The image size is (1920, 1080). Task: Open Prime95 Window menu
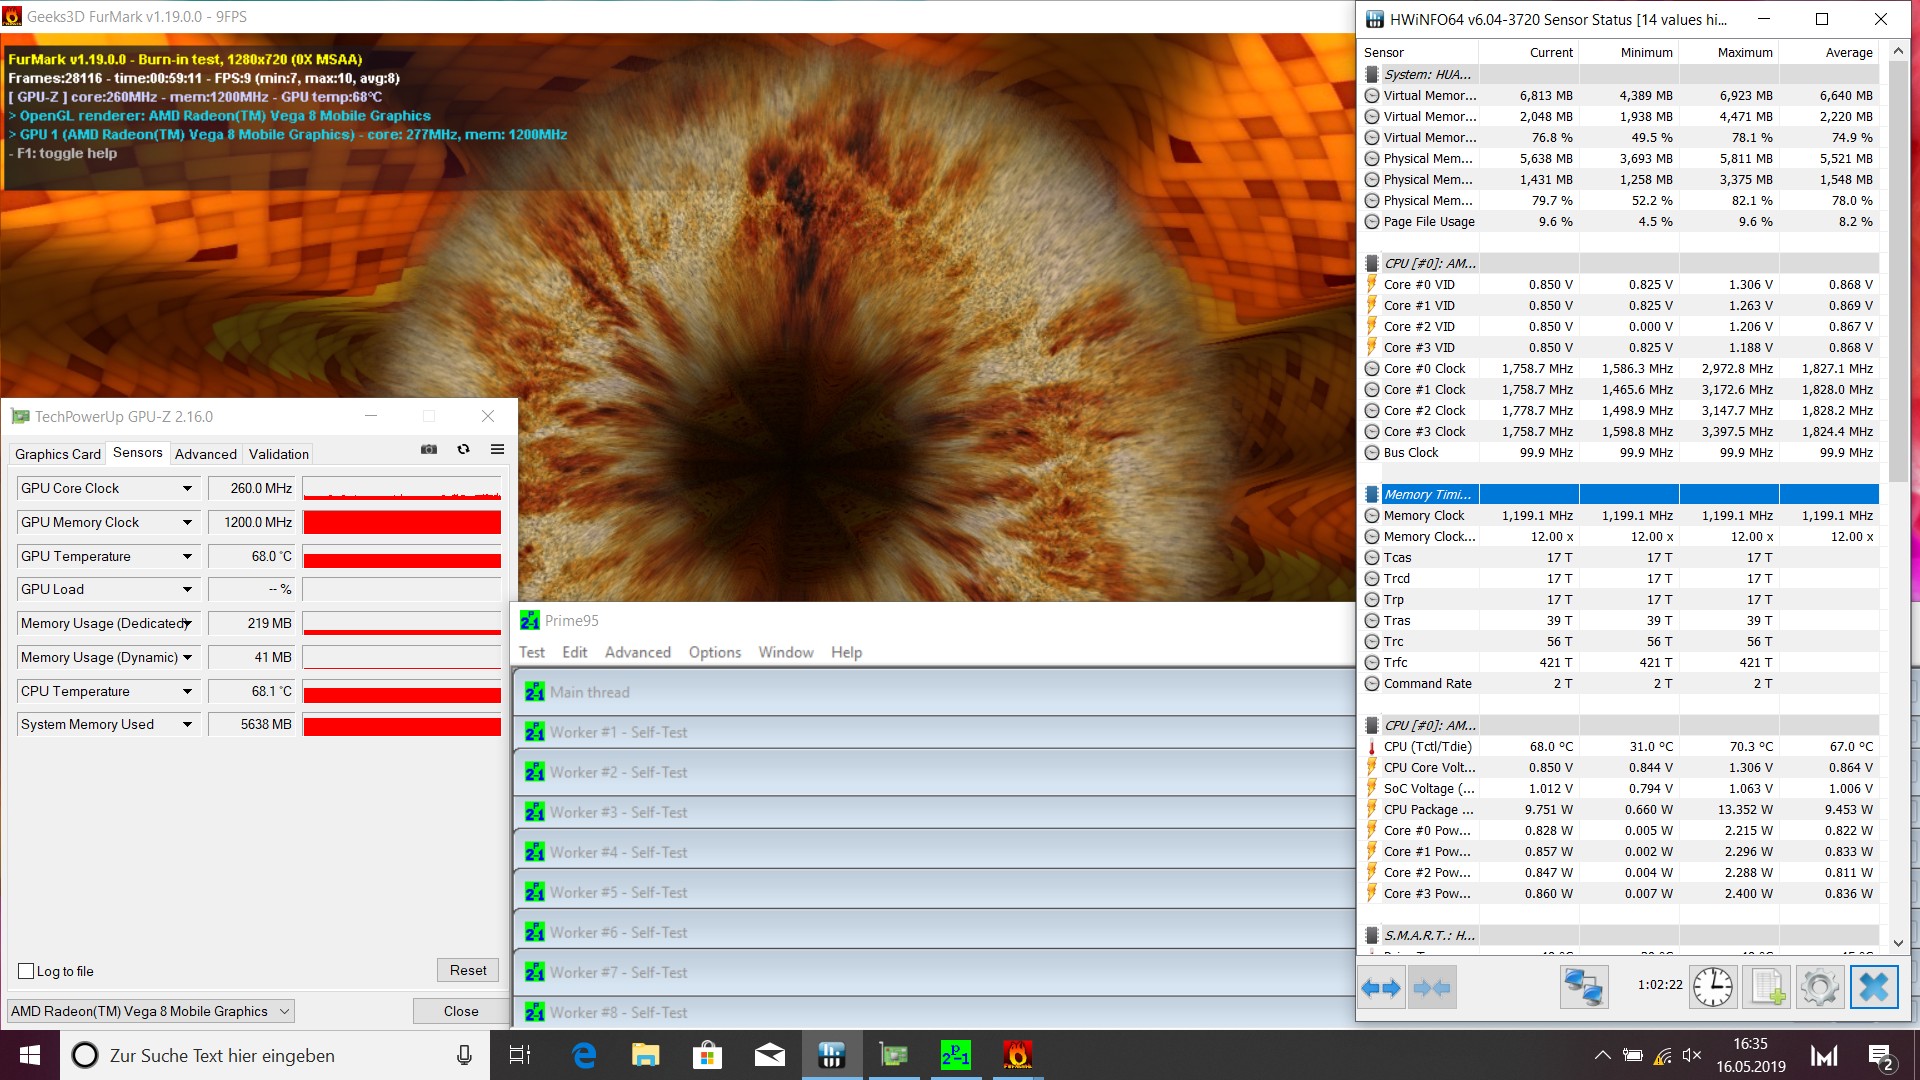coord(786,652)
